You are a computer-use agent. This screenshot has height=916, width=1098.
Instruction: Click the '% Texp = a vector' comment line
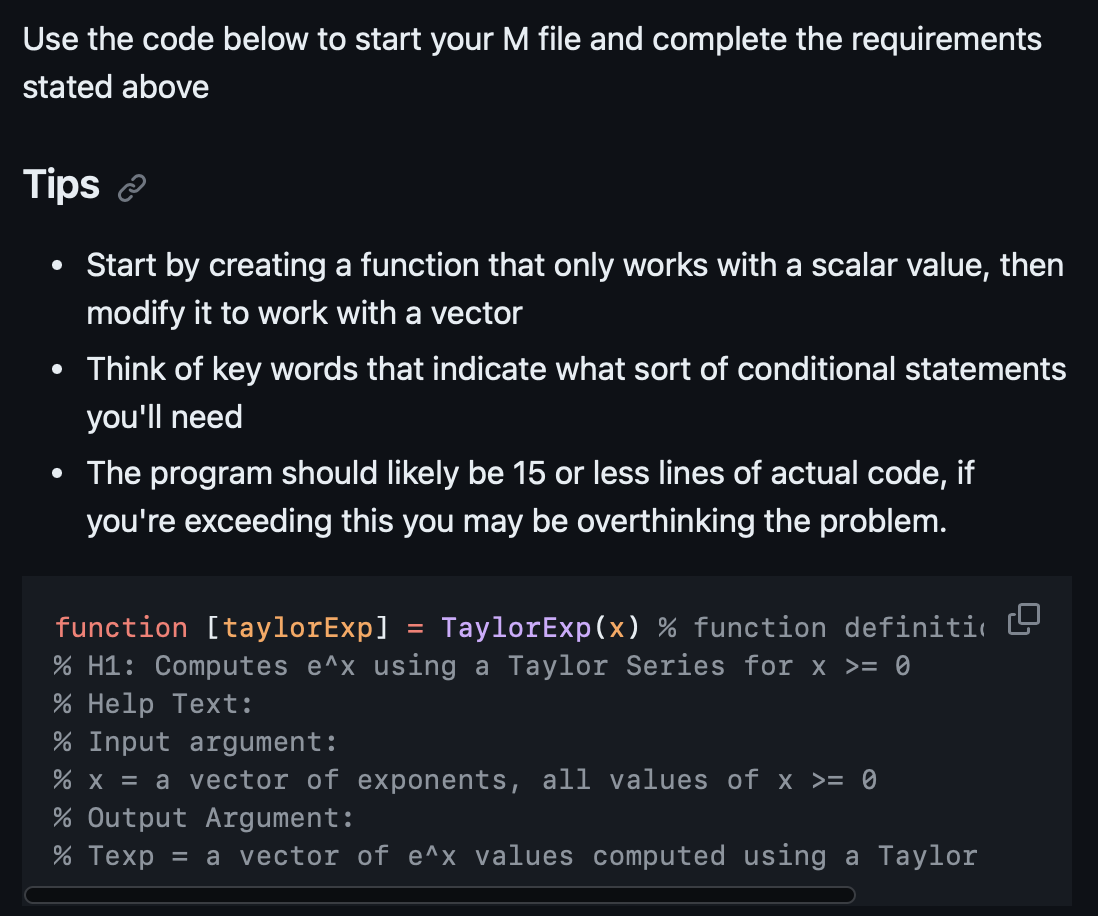[x=515, y=856]
